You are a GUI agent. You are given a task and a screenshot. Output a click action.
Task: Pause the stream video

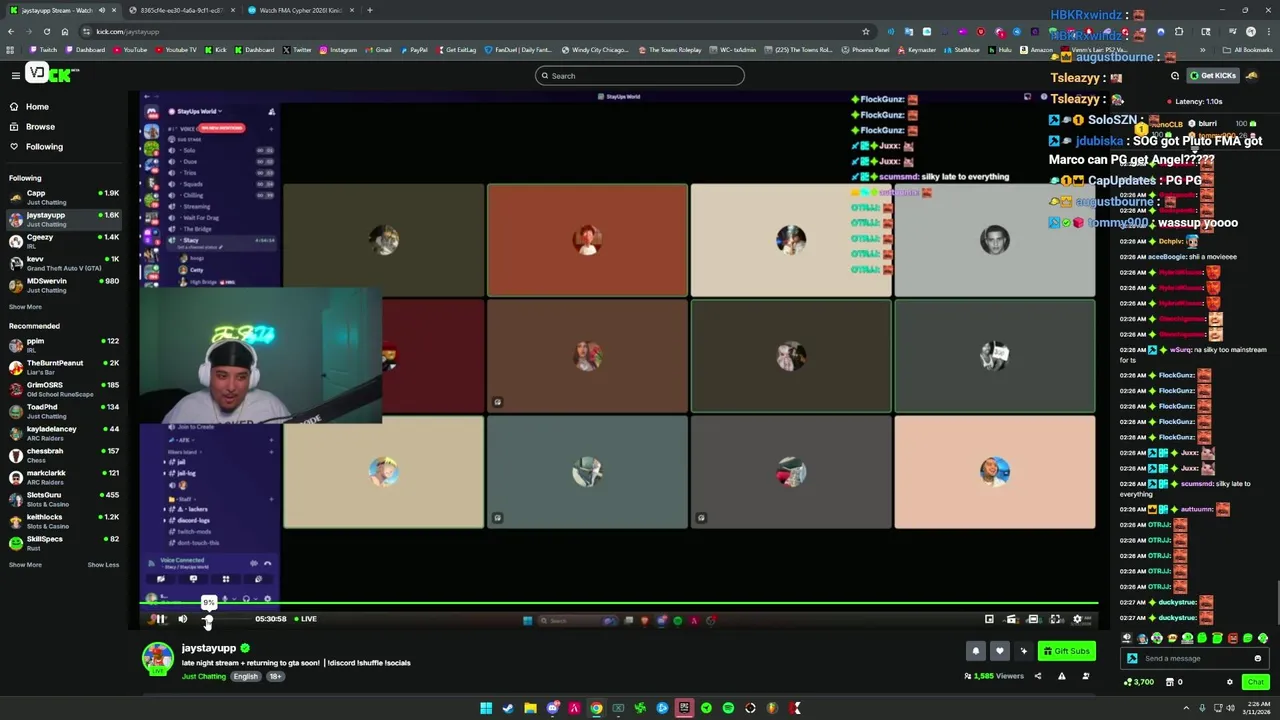tap(160, 619)
